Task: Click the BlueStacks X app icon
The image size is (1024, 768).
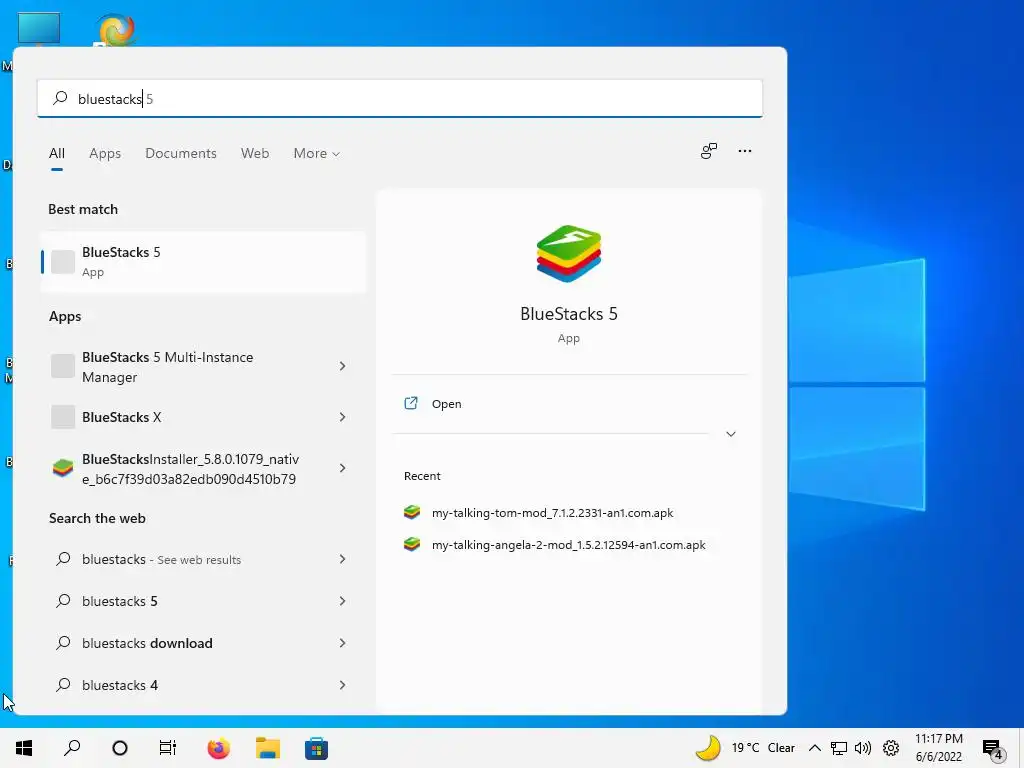Action: (63, 417)
